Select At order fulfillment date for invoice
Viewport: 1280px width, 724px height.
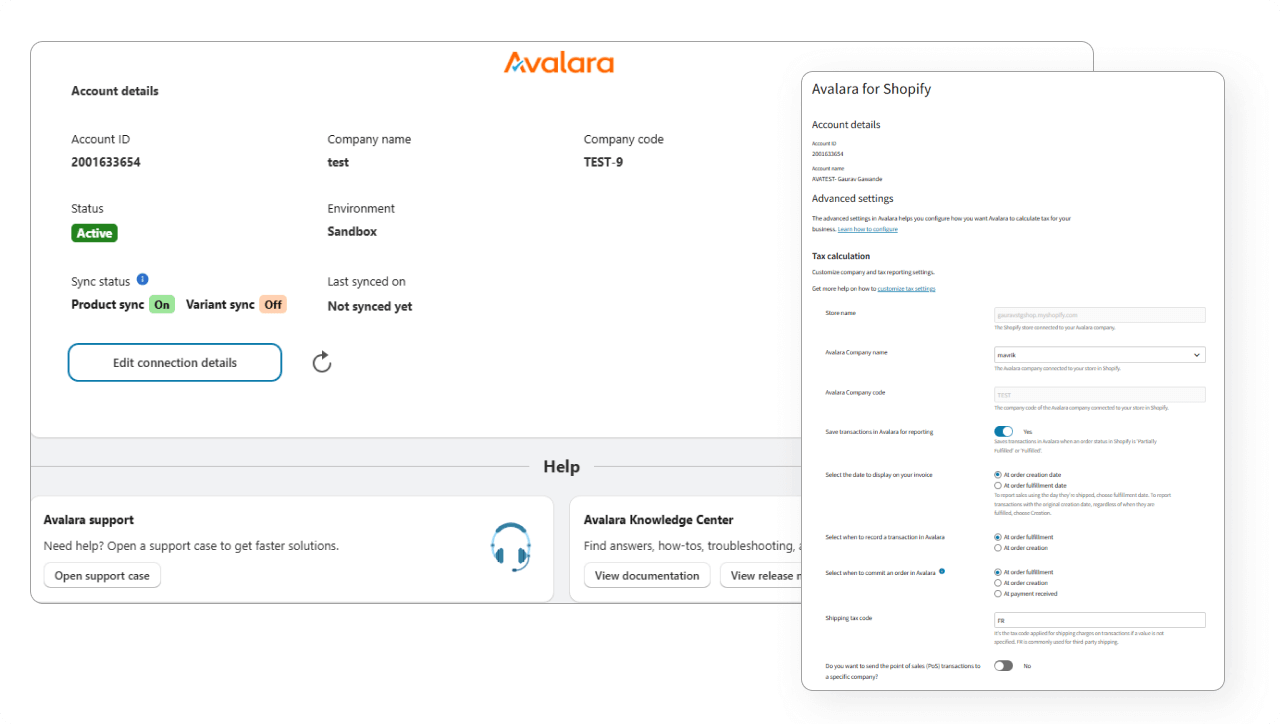pos(998,485)
